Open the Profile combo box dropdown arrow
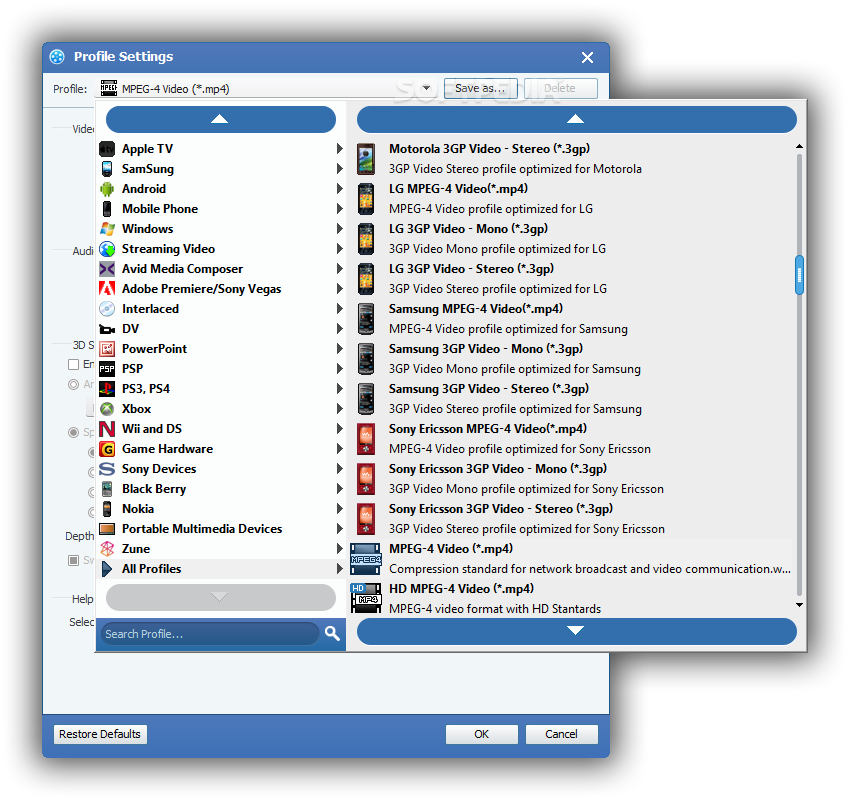Viewport: 850px width, 800px height. tap(426, 88)
